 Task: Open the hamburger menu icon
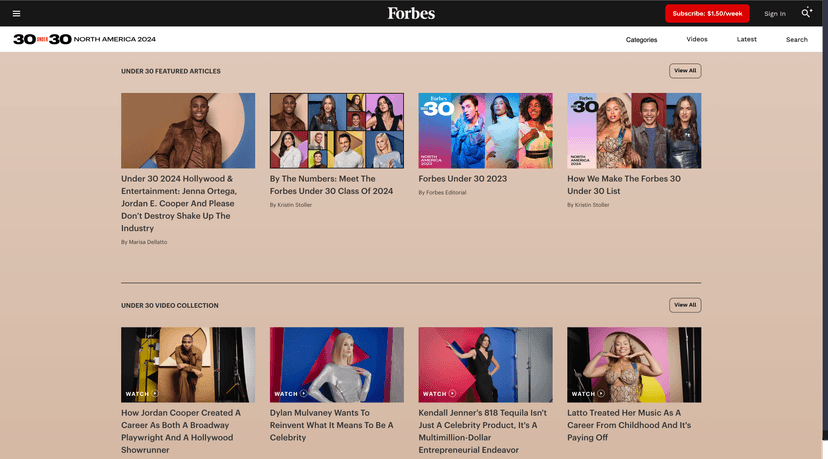tap(16, 13)
